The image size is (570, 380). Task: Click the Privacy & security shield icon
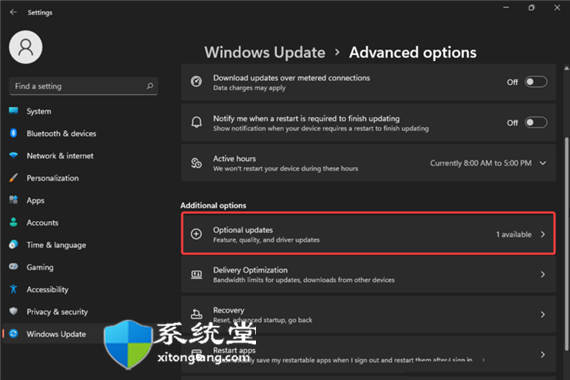click(13, 311)
